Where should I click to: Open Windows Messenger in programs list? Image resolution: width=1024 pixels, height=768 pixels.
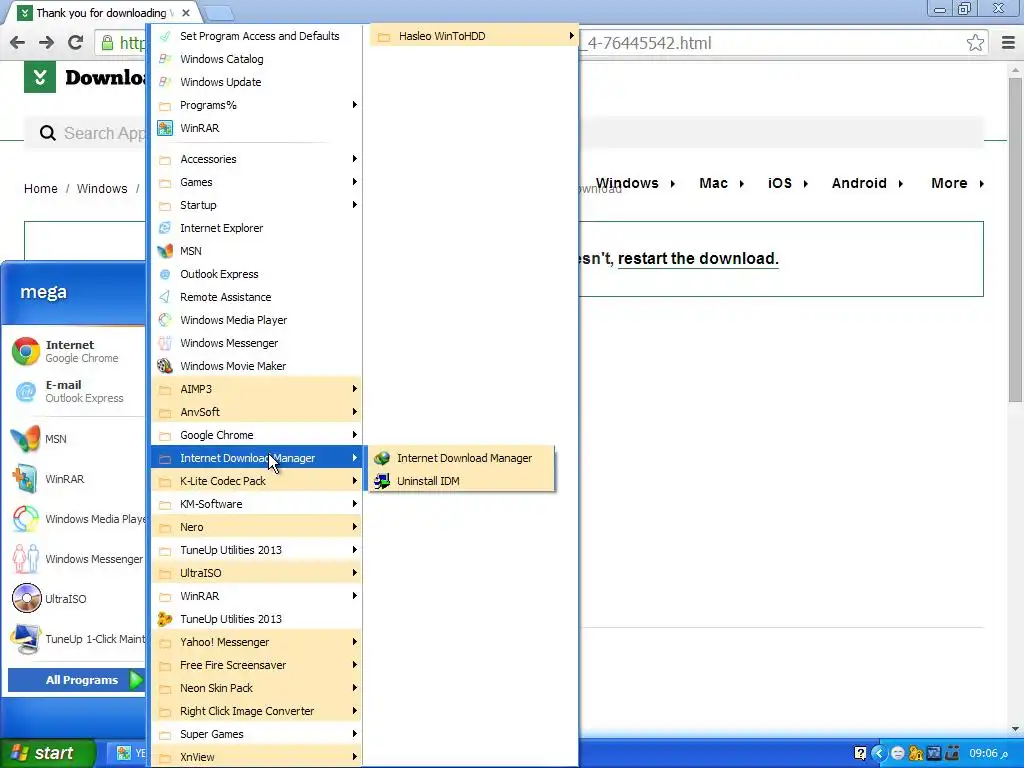[257, 343]
